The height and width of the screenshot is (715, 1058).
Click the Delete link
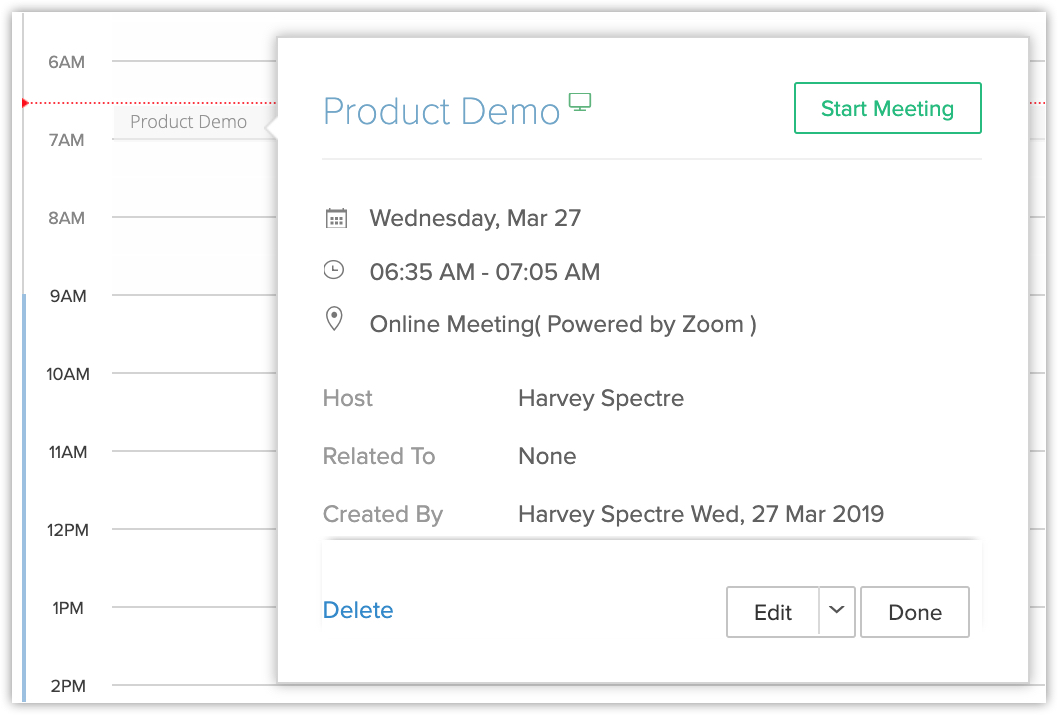tap(358, 610)
